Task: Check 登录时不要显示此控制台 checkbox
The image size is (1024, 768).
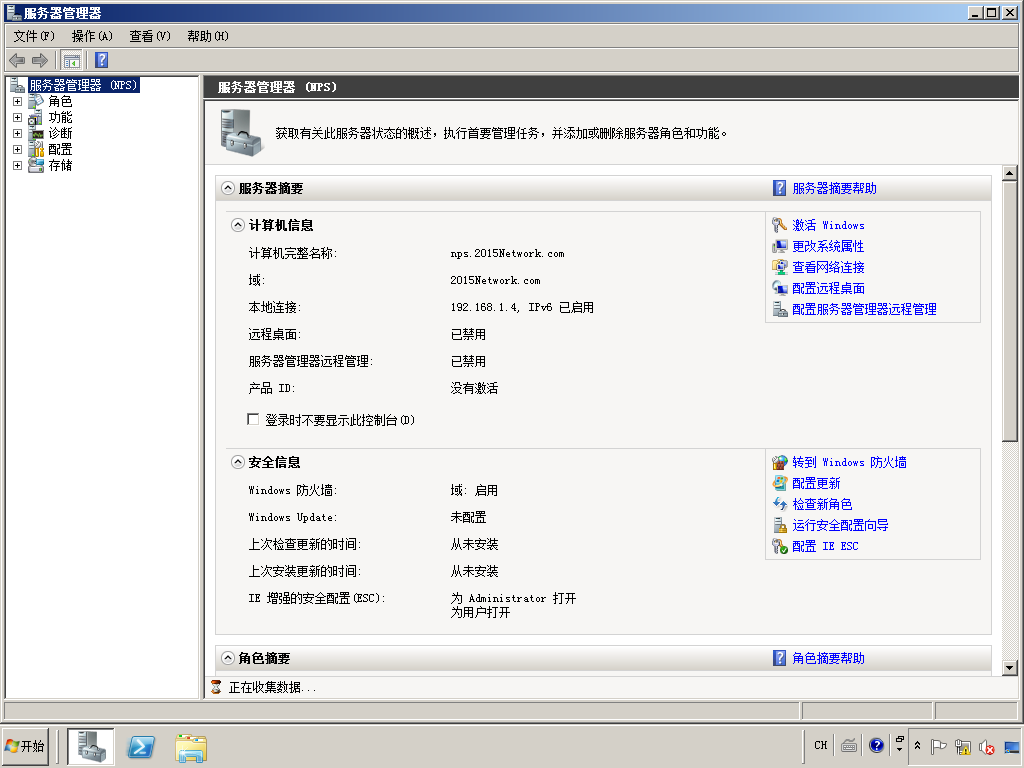Action: tap(253, 419)
